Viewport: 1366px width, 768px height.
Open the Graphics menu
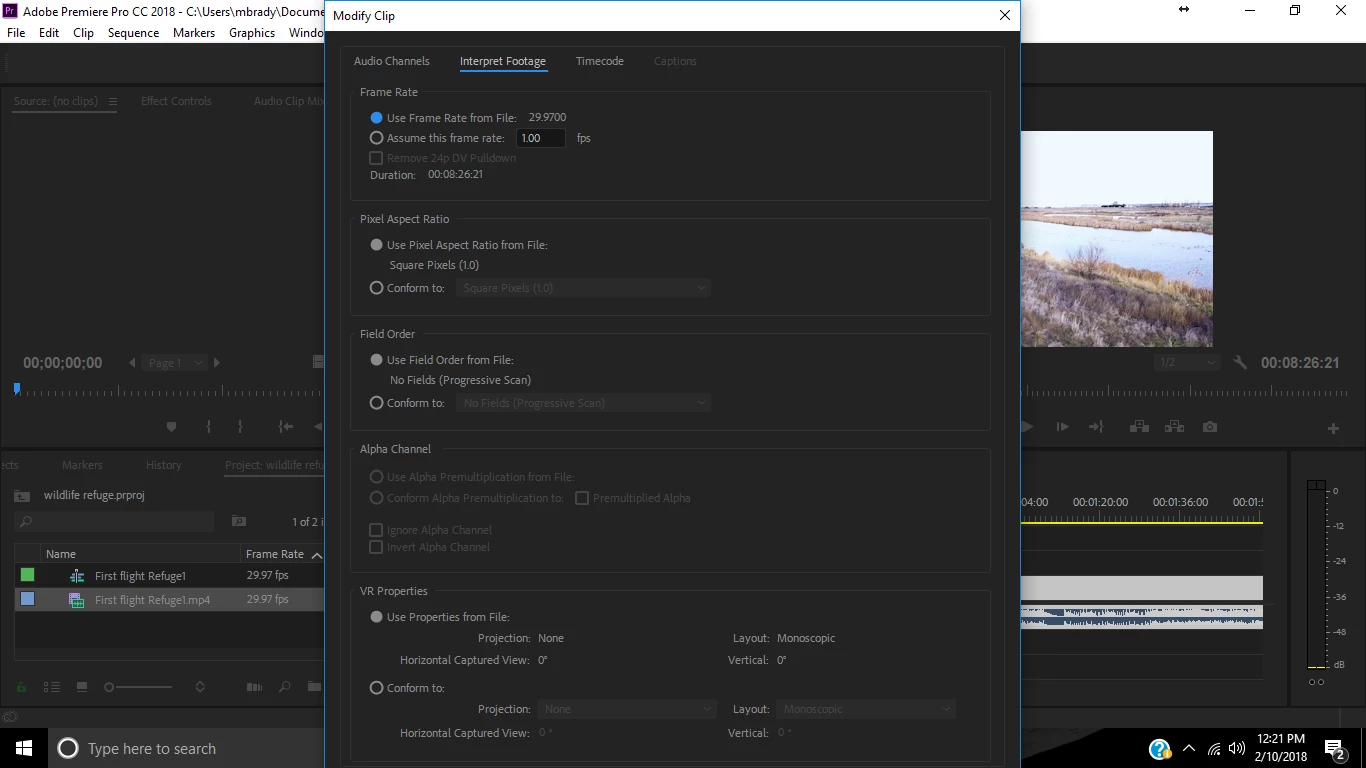click(x=252, y=32)
